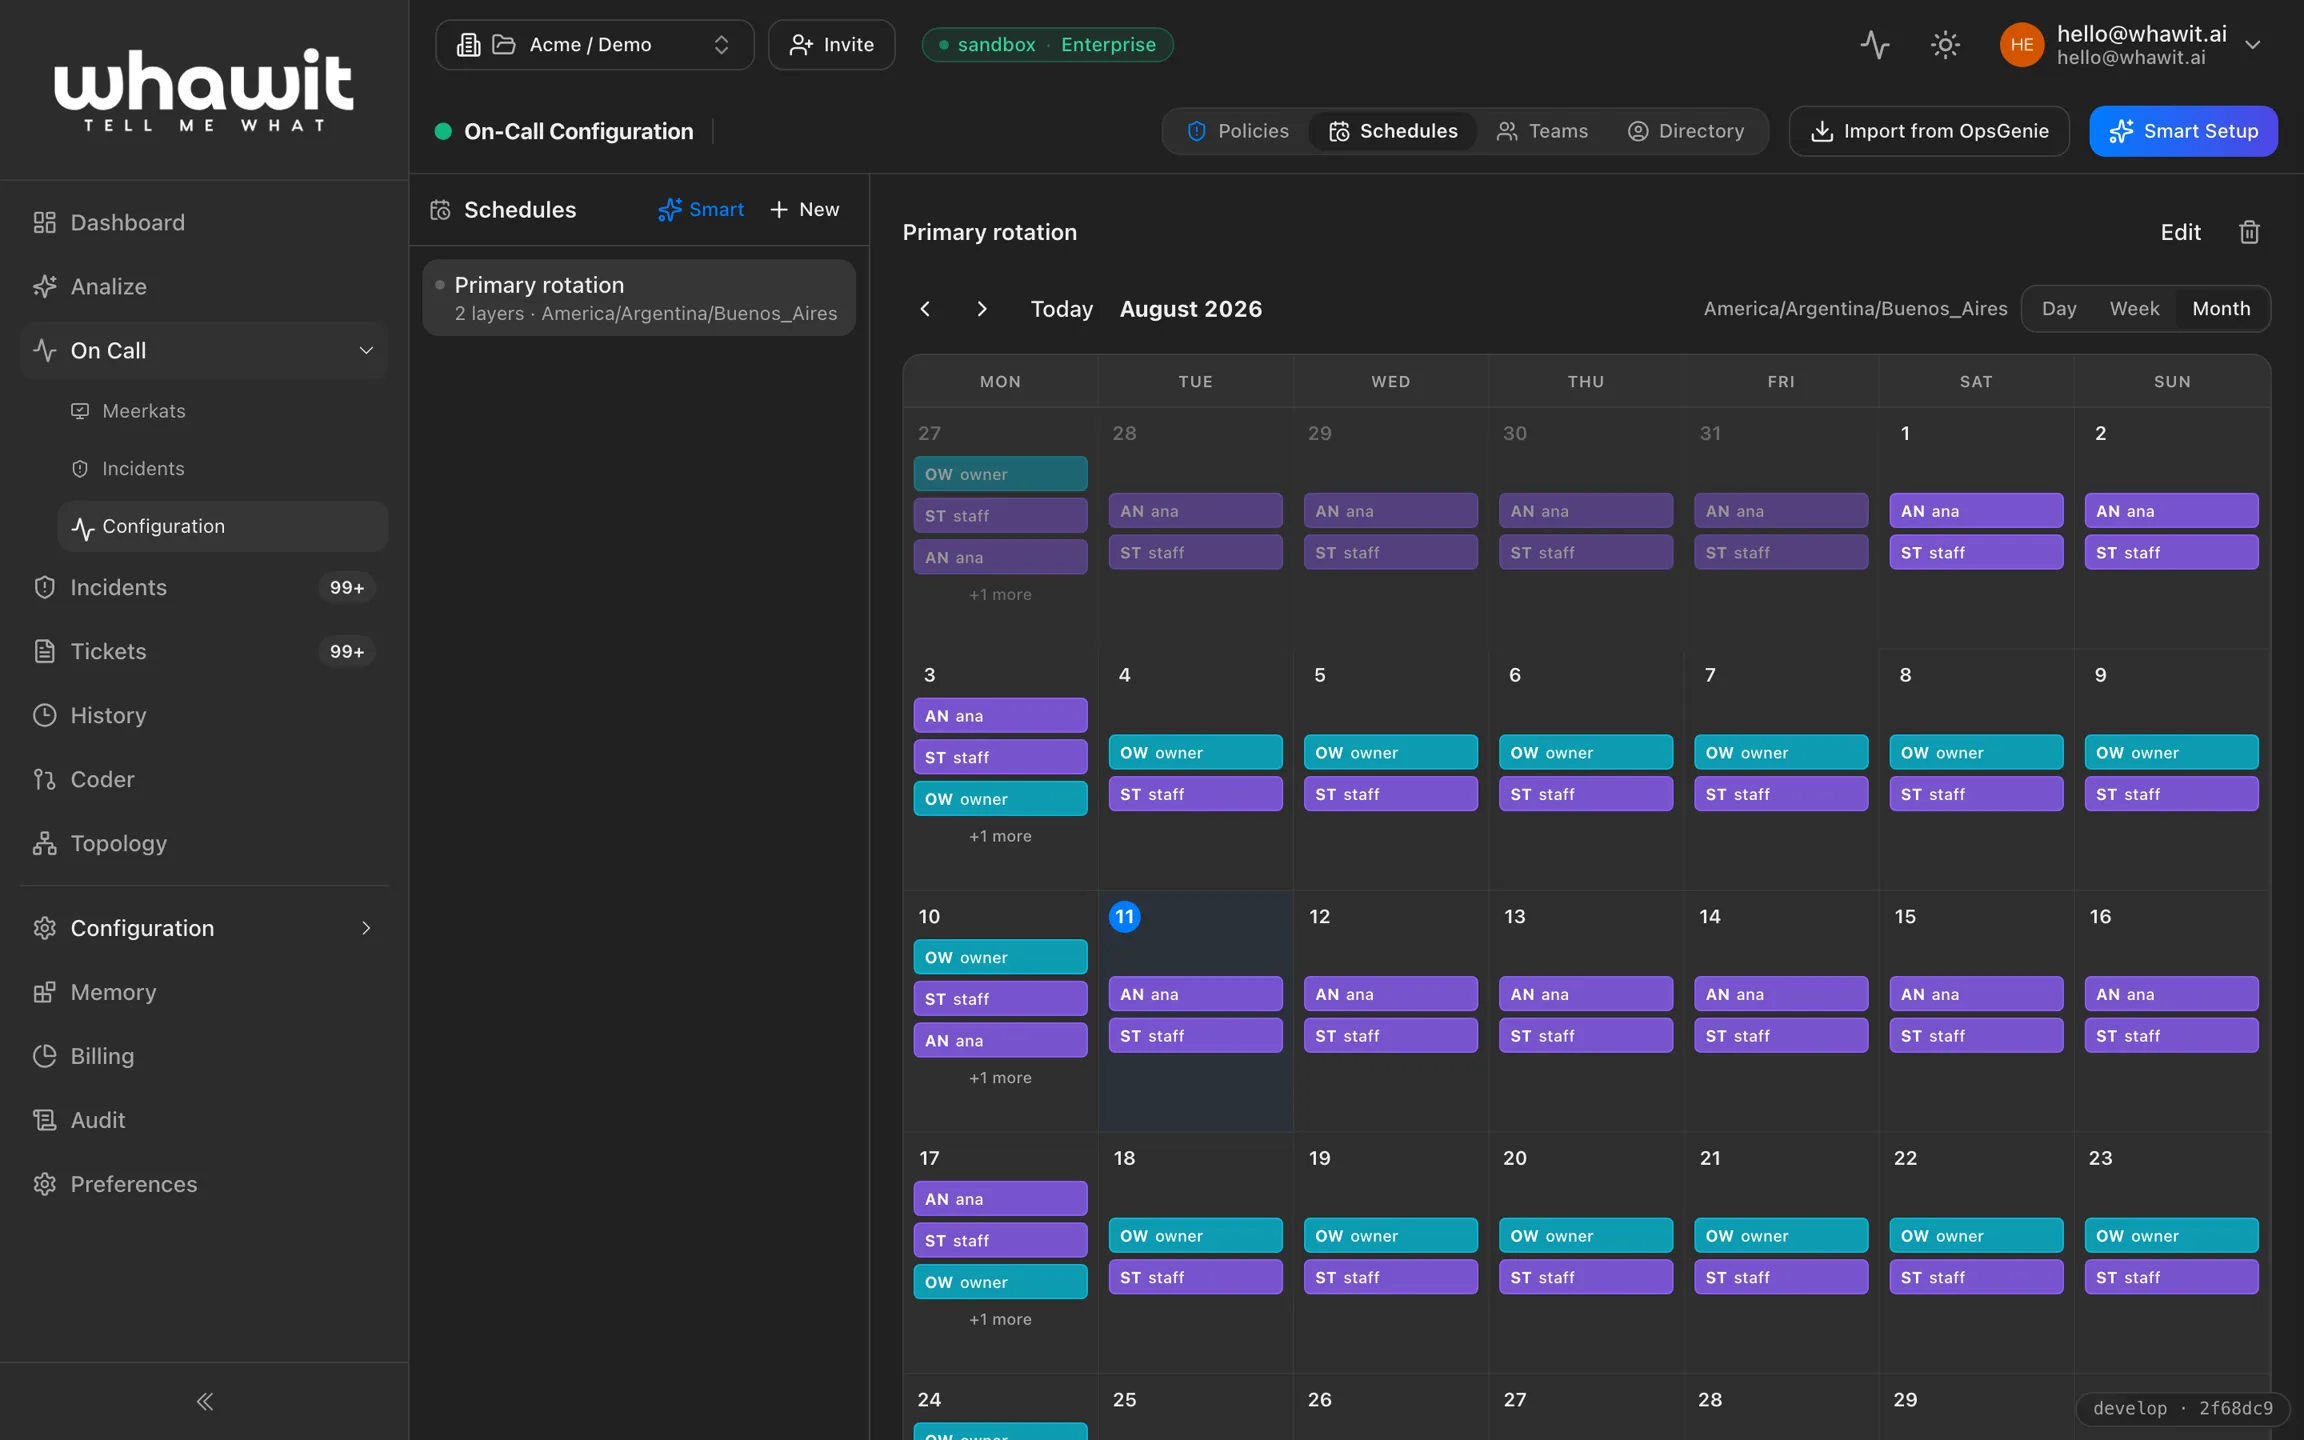This screenshot has height=1440, width=2304.
Task: Select Primary rotation schedule row
Action: pyautogui.click(x=639, y=298)
